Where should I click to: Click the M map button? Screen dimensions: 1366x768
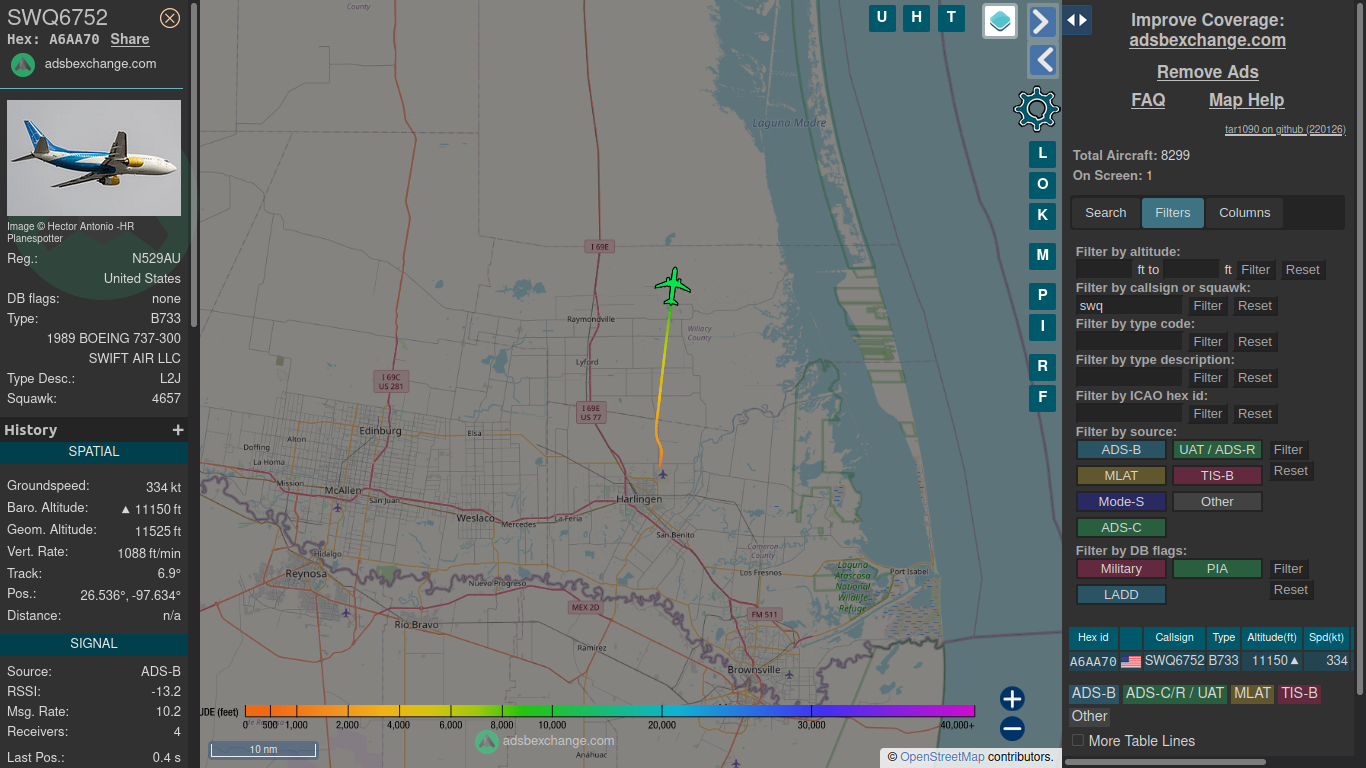[x=1042, y=256]
